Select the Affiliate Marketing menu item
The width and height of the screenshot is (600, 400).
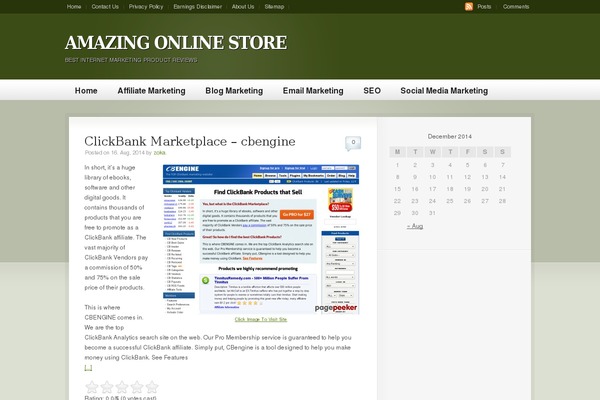(152, 91)
